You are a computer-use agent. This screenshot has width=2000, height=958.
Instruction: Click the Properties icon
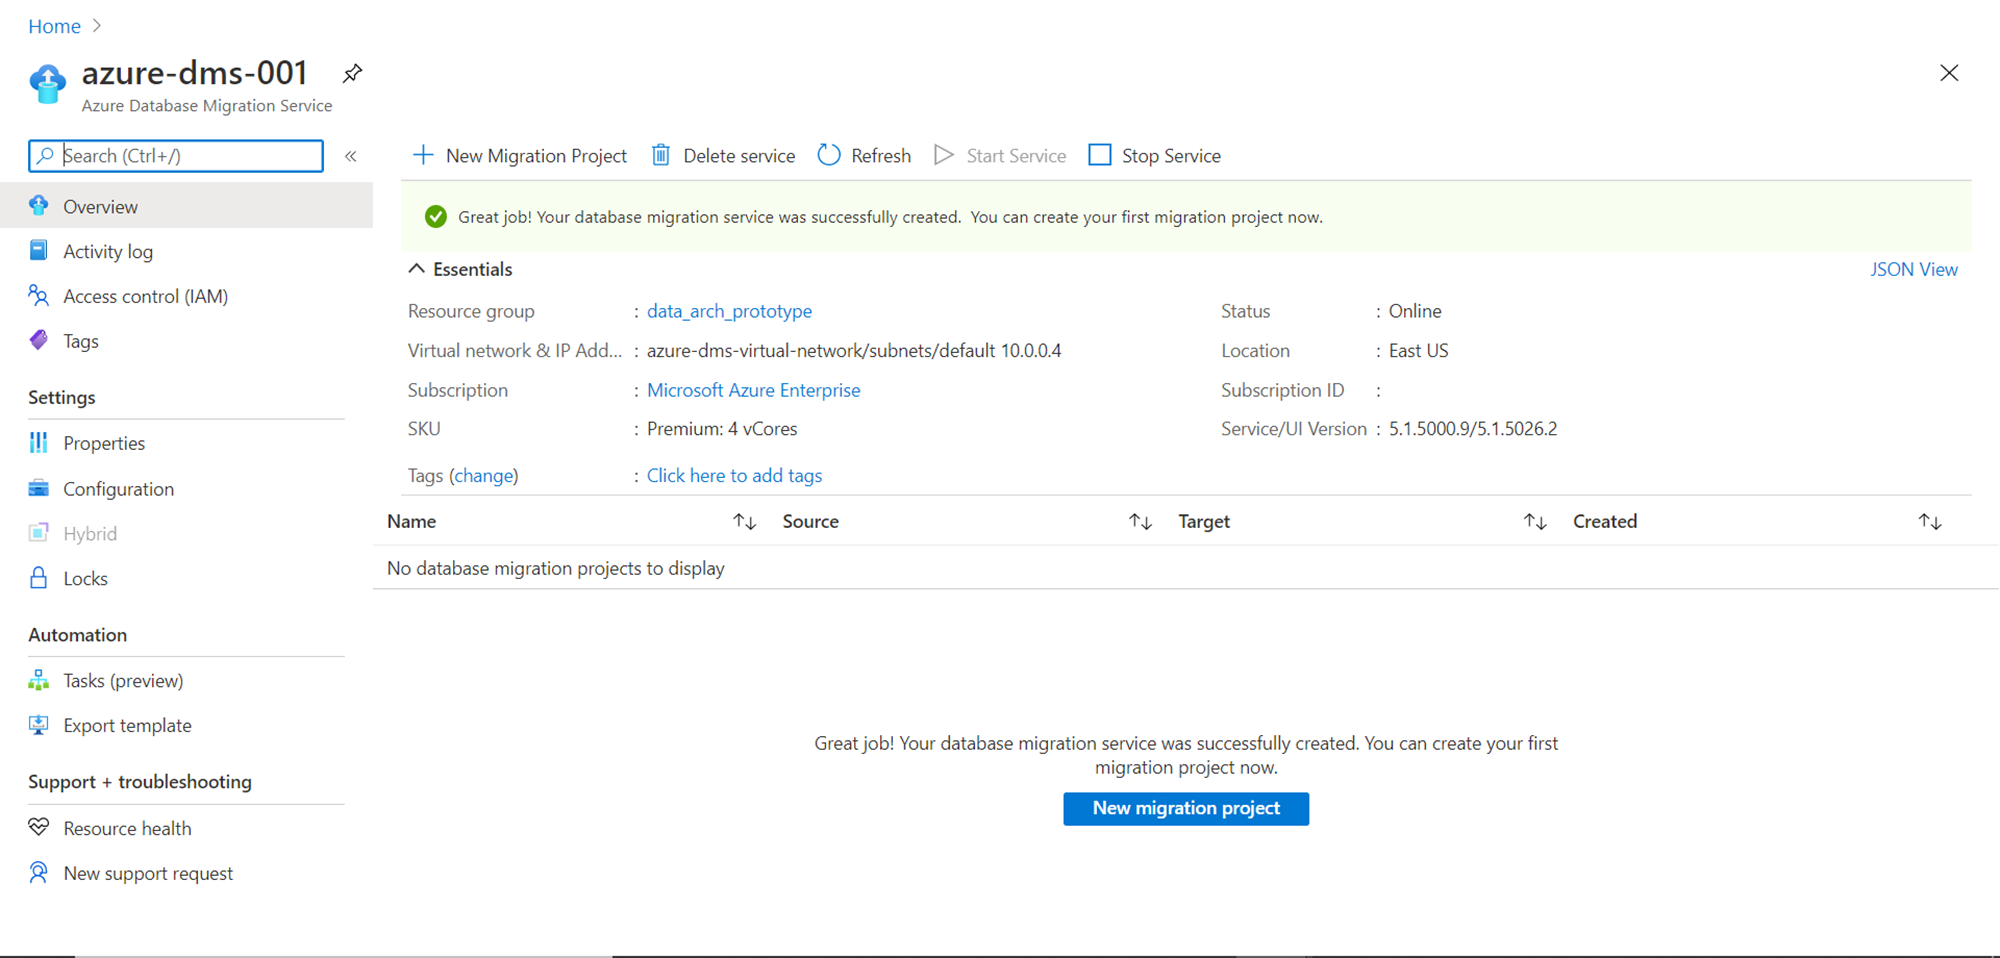pos(39,442)
